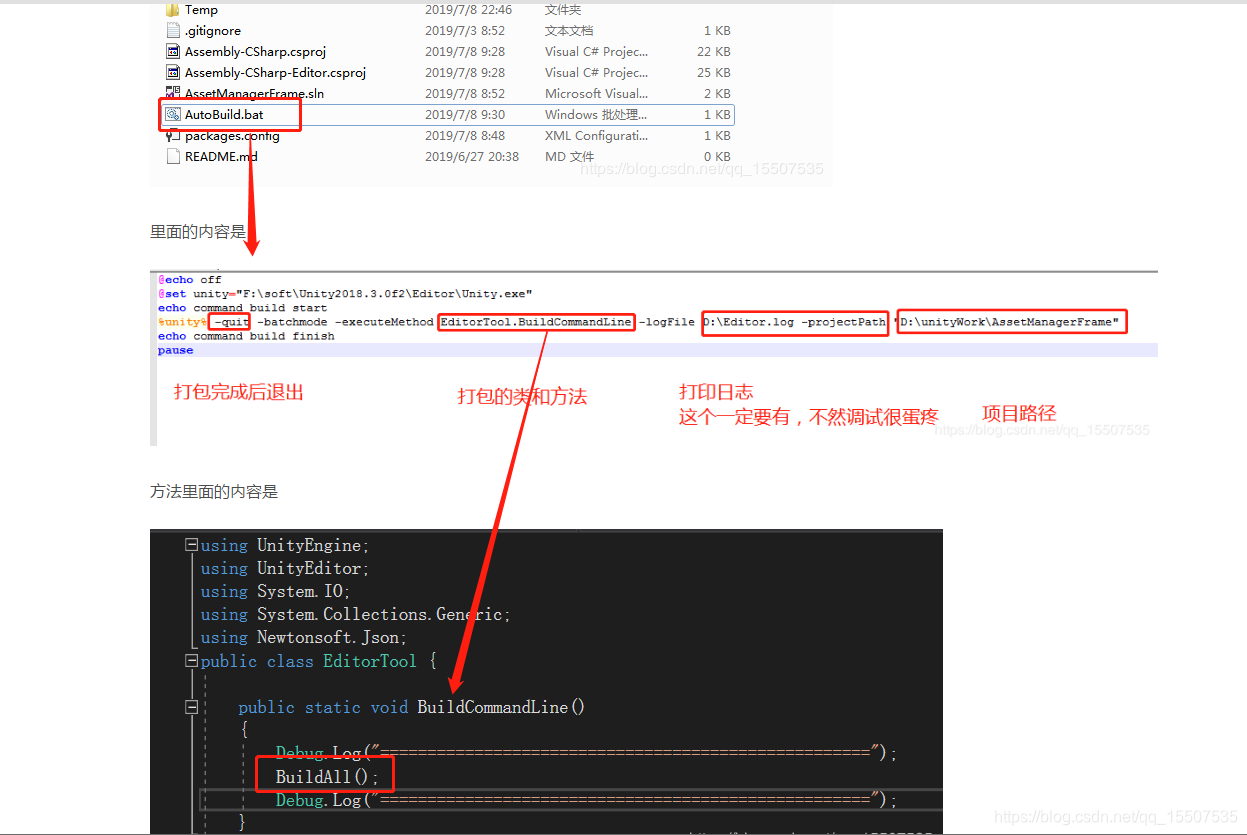Select the AutoBuild.bat file name

click(x=224, y=115)
